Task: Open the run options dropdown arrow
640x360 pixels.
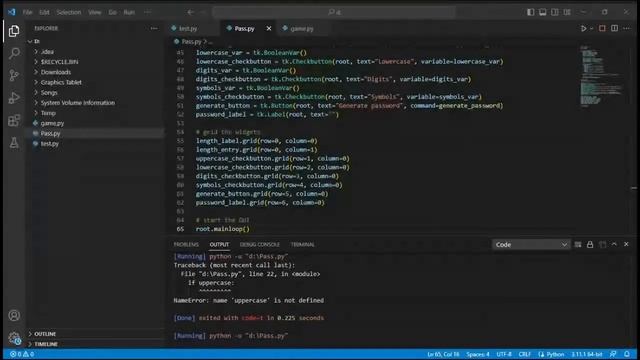Action: pos(591,29)
